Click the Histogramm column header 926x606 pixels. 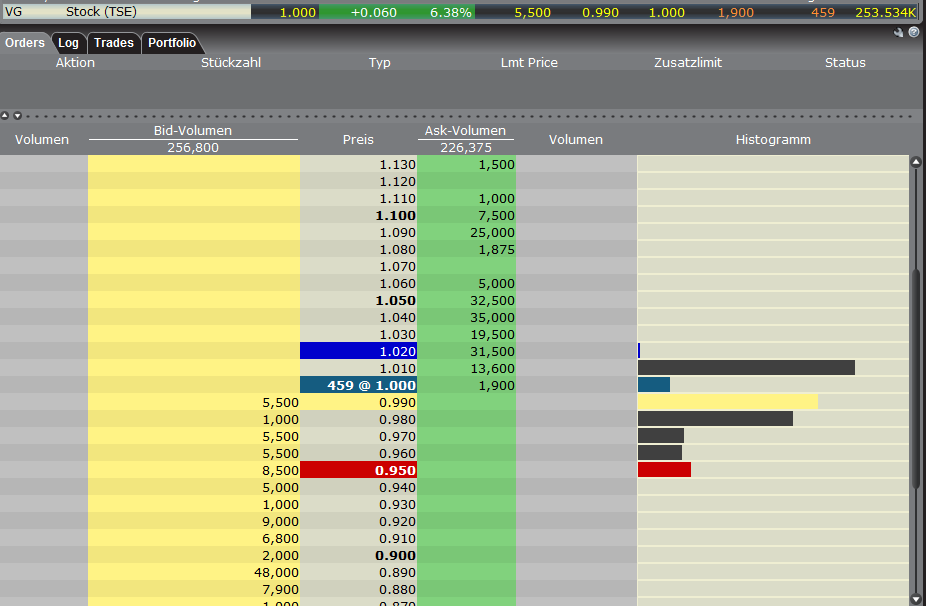point(772,139)
